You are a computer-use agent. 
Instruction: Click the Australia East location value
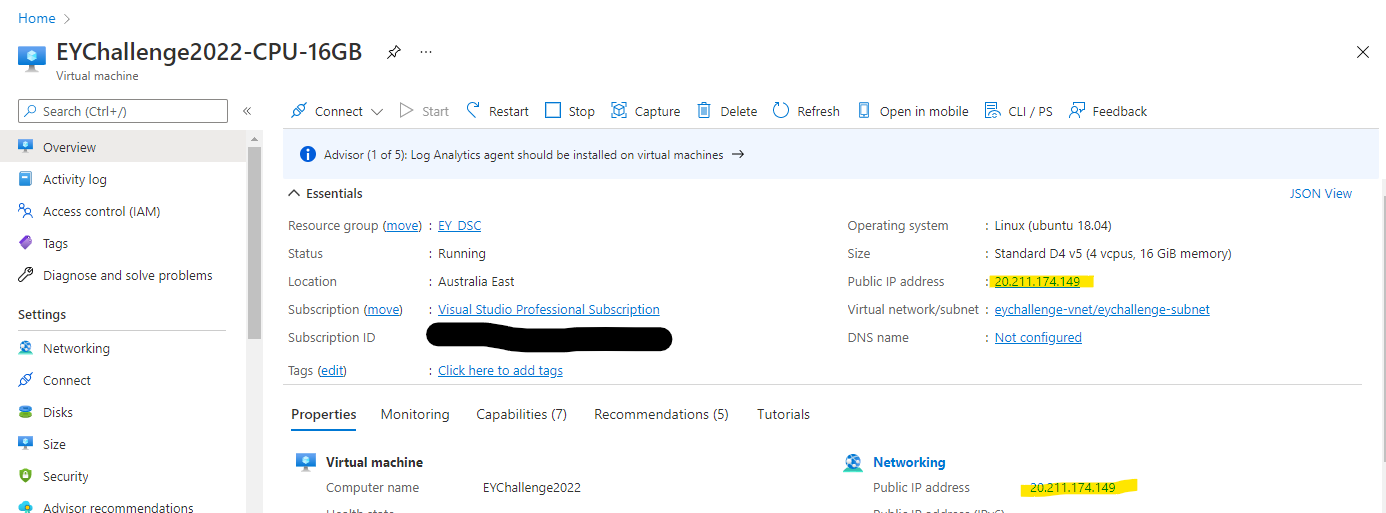476,281
